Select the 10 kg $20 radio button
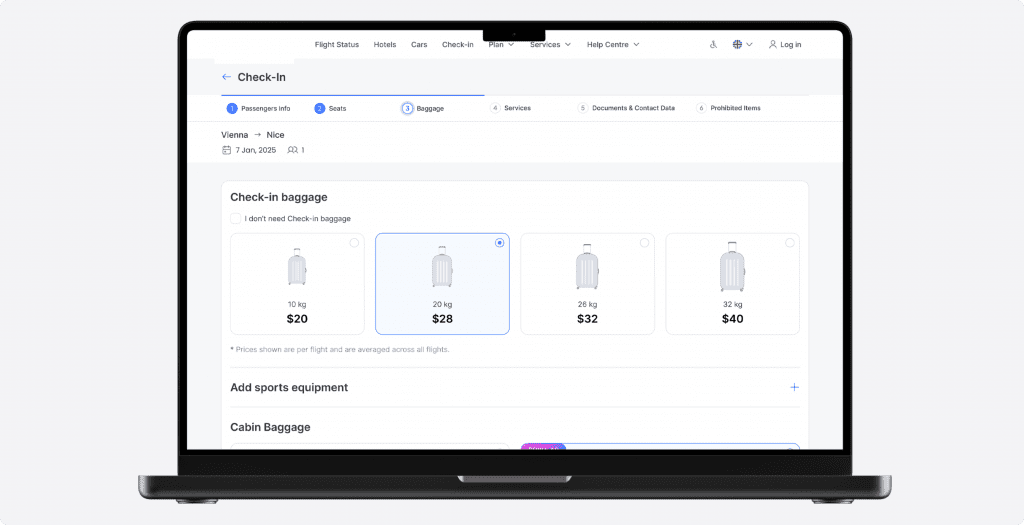 point(354,243)
